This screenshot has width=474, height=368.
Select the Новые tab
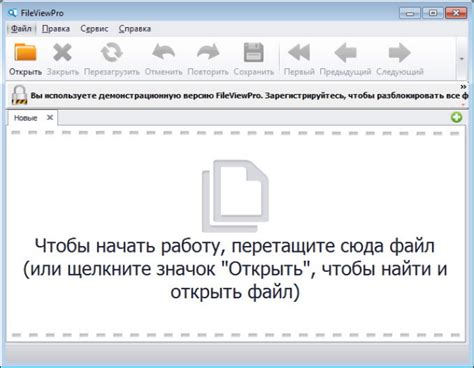coord(25,118)
